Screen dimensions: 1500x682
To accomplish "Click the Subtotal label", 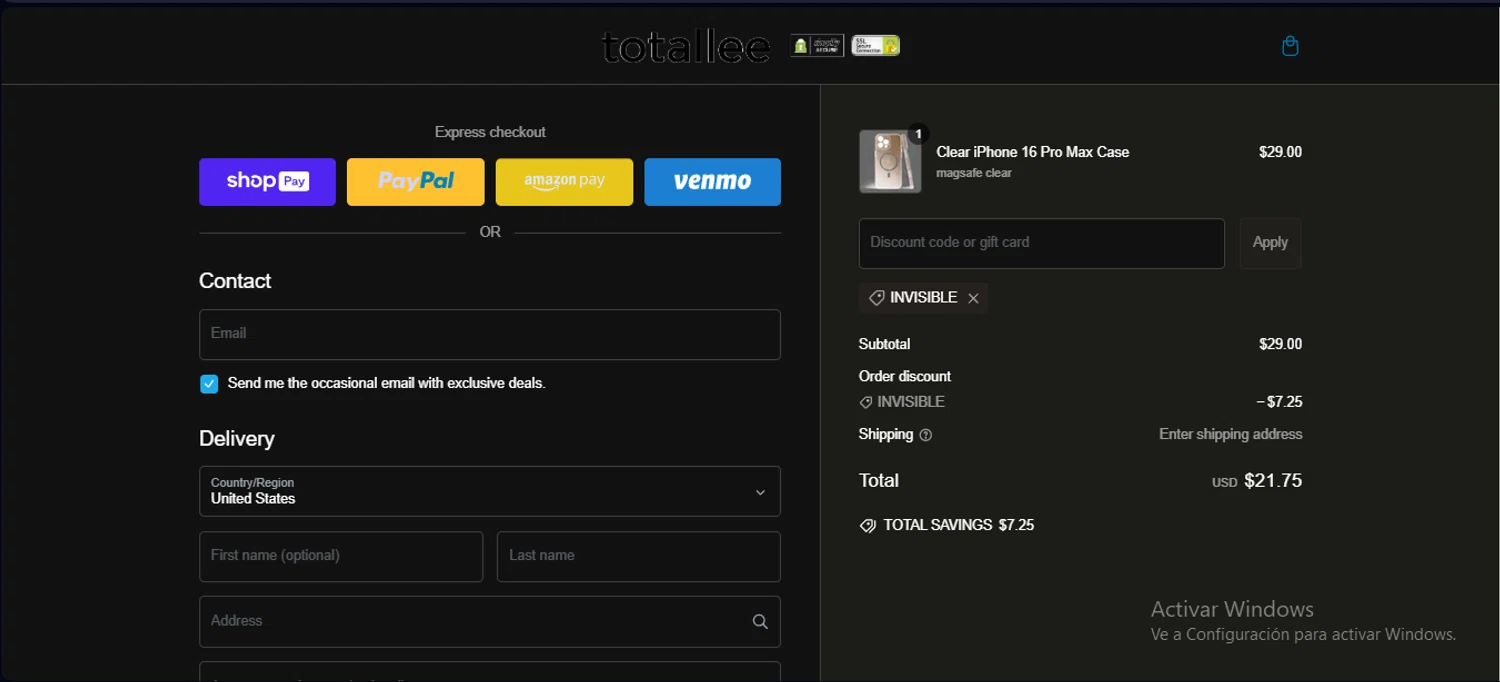I will [884, 344].
